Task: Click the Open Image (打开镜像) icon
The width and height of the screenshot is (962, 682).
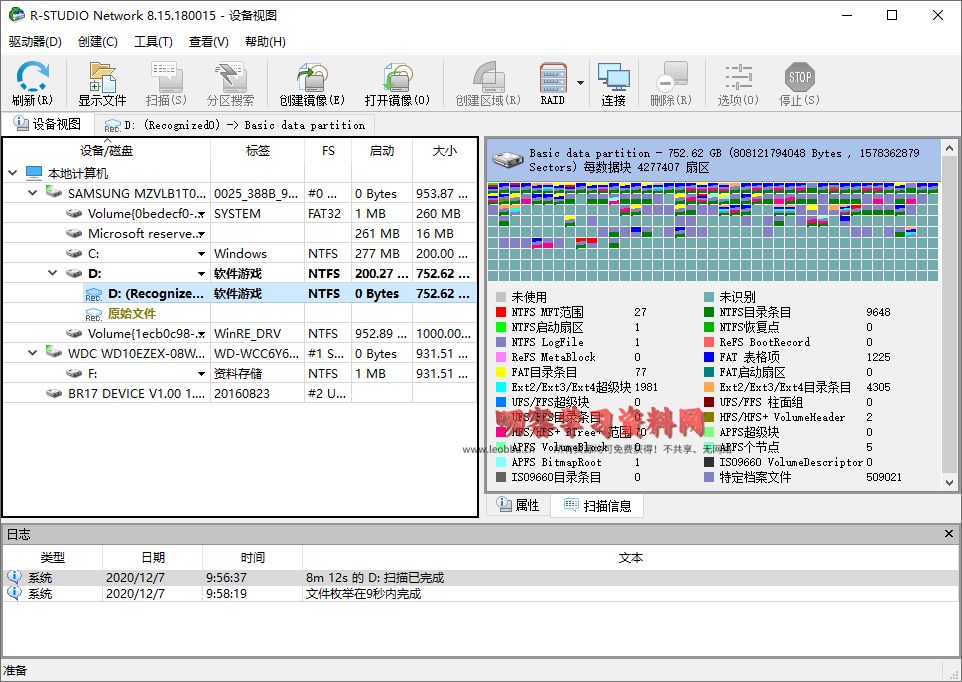Action: (397, 77)
